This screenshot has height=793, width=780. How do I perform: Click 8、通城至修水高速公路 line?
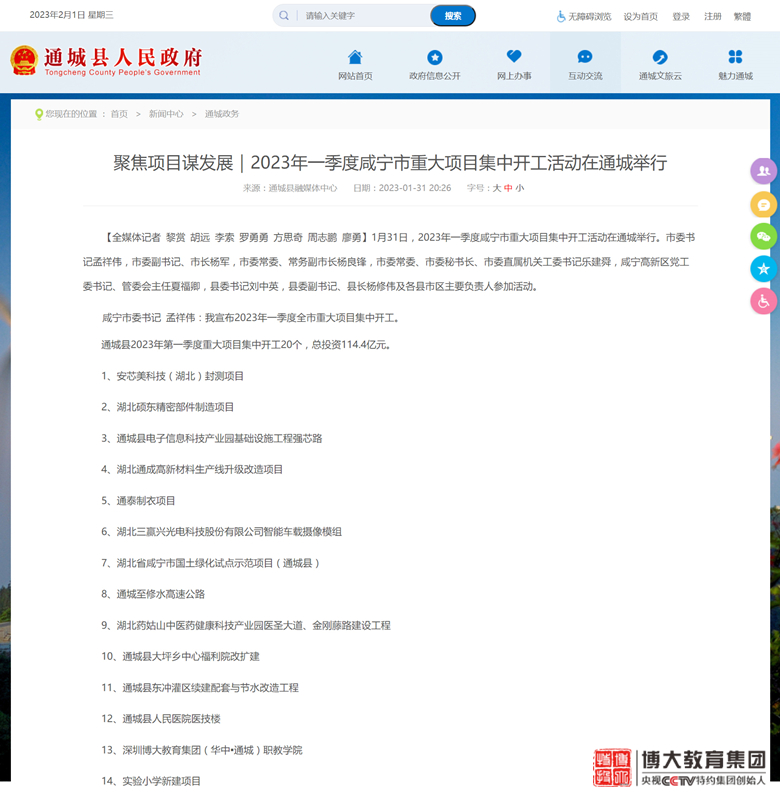[153, 594]
